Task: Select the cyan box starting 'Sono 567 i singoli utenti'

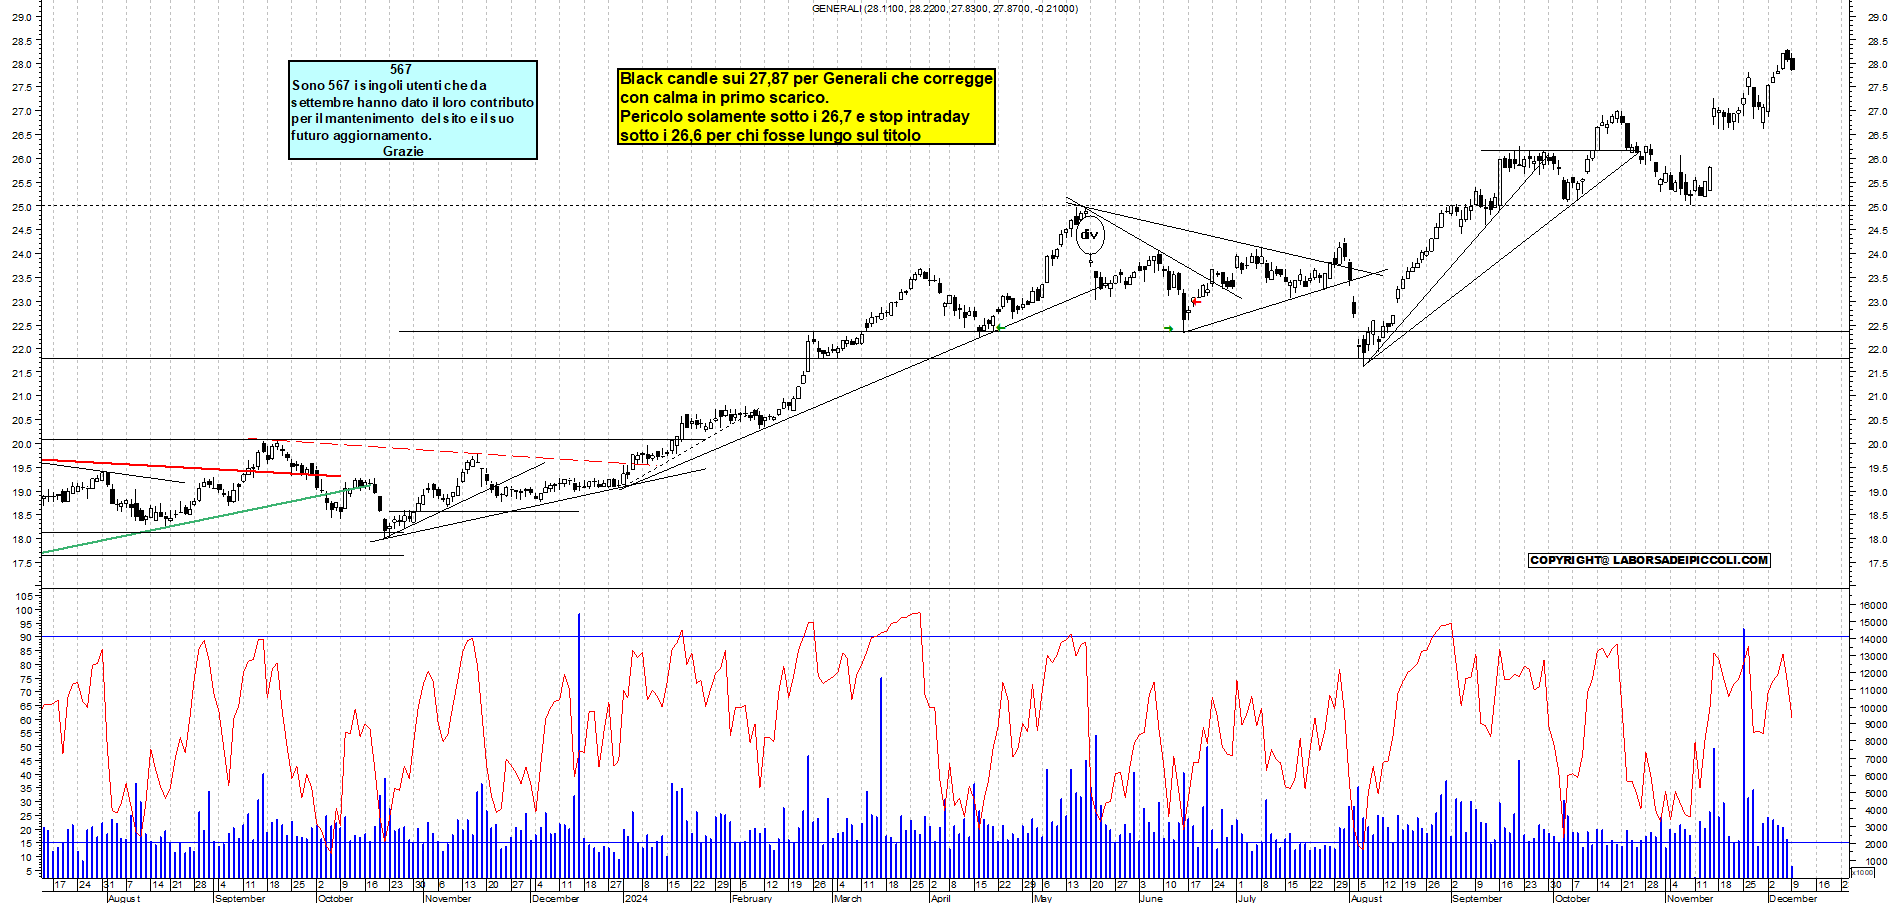Action: point(413,110)
